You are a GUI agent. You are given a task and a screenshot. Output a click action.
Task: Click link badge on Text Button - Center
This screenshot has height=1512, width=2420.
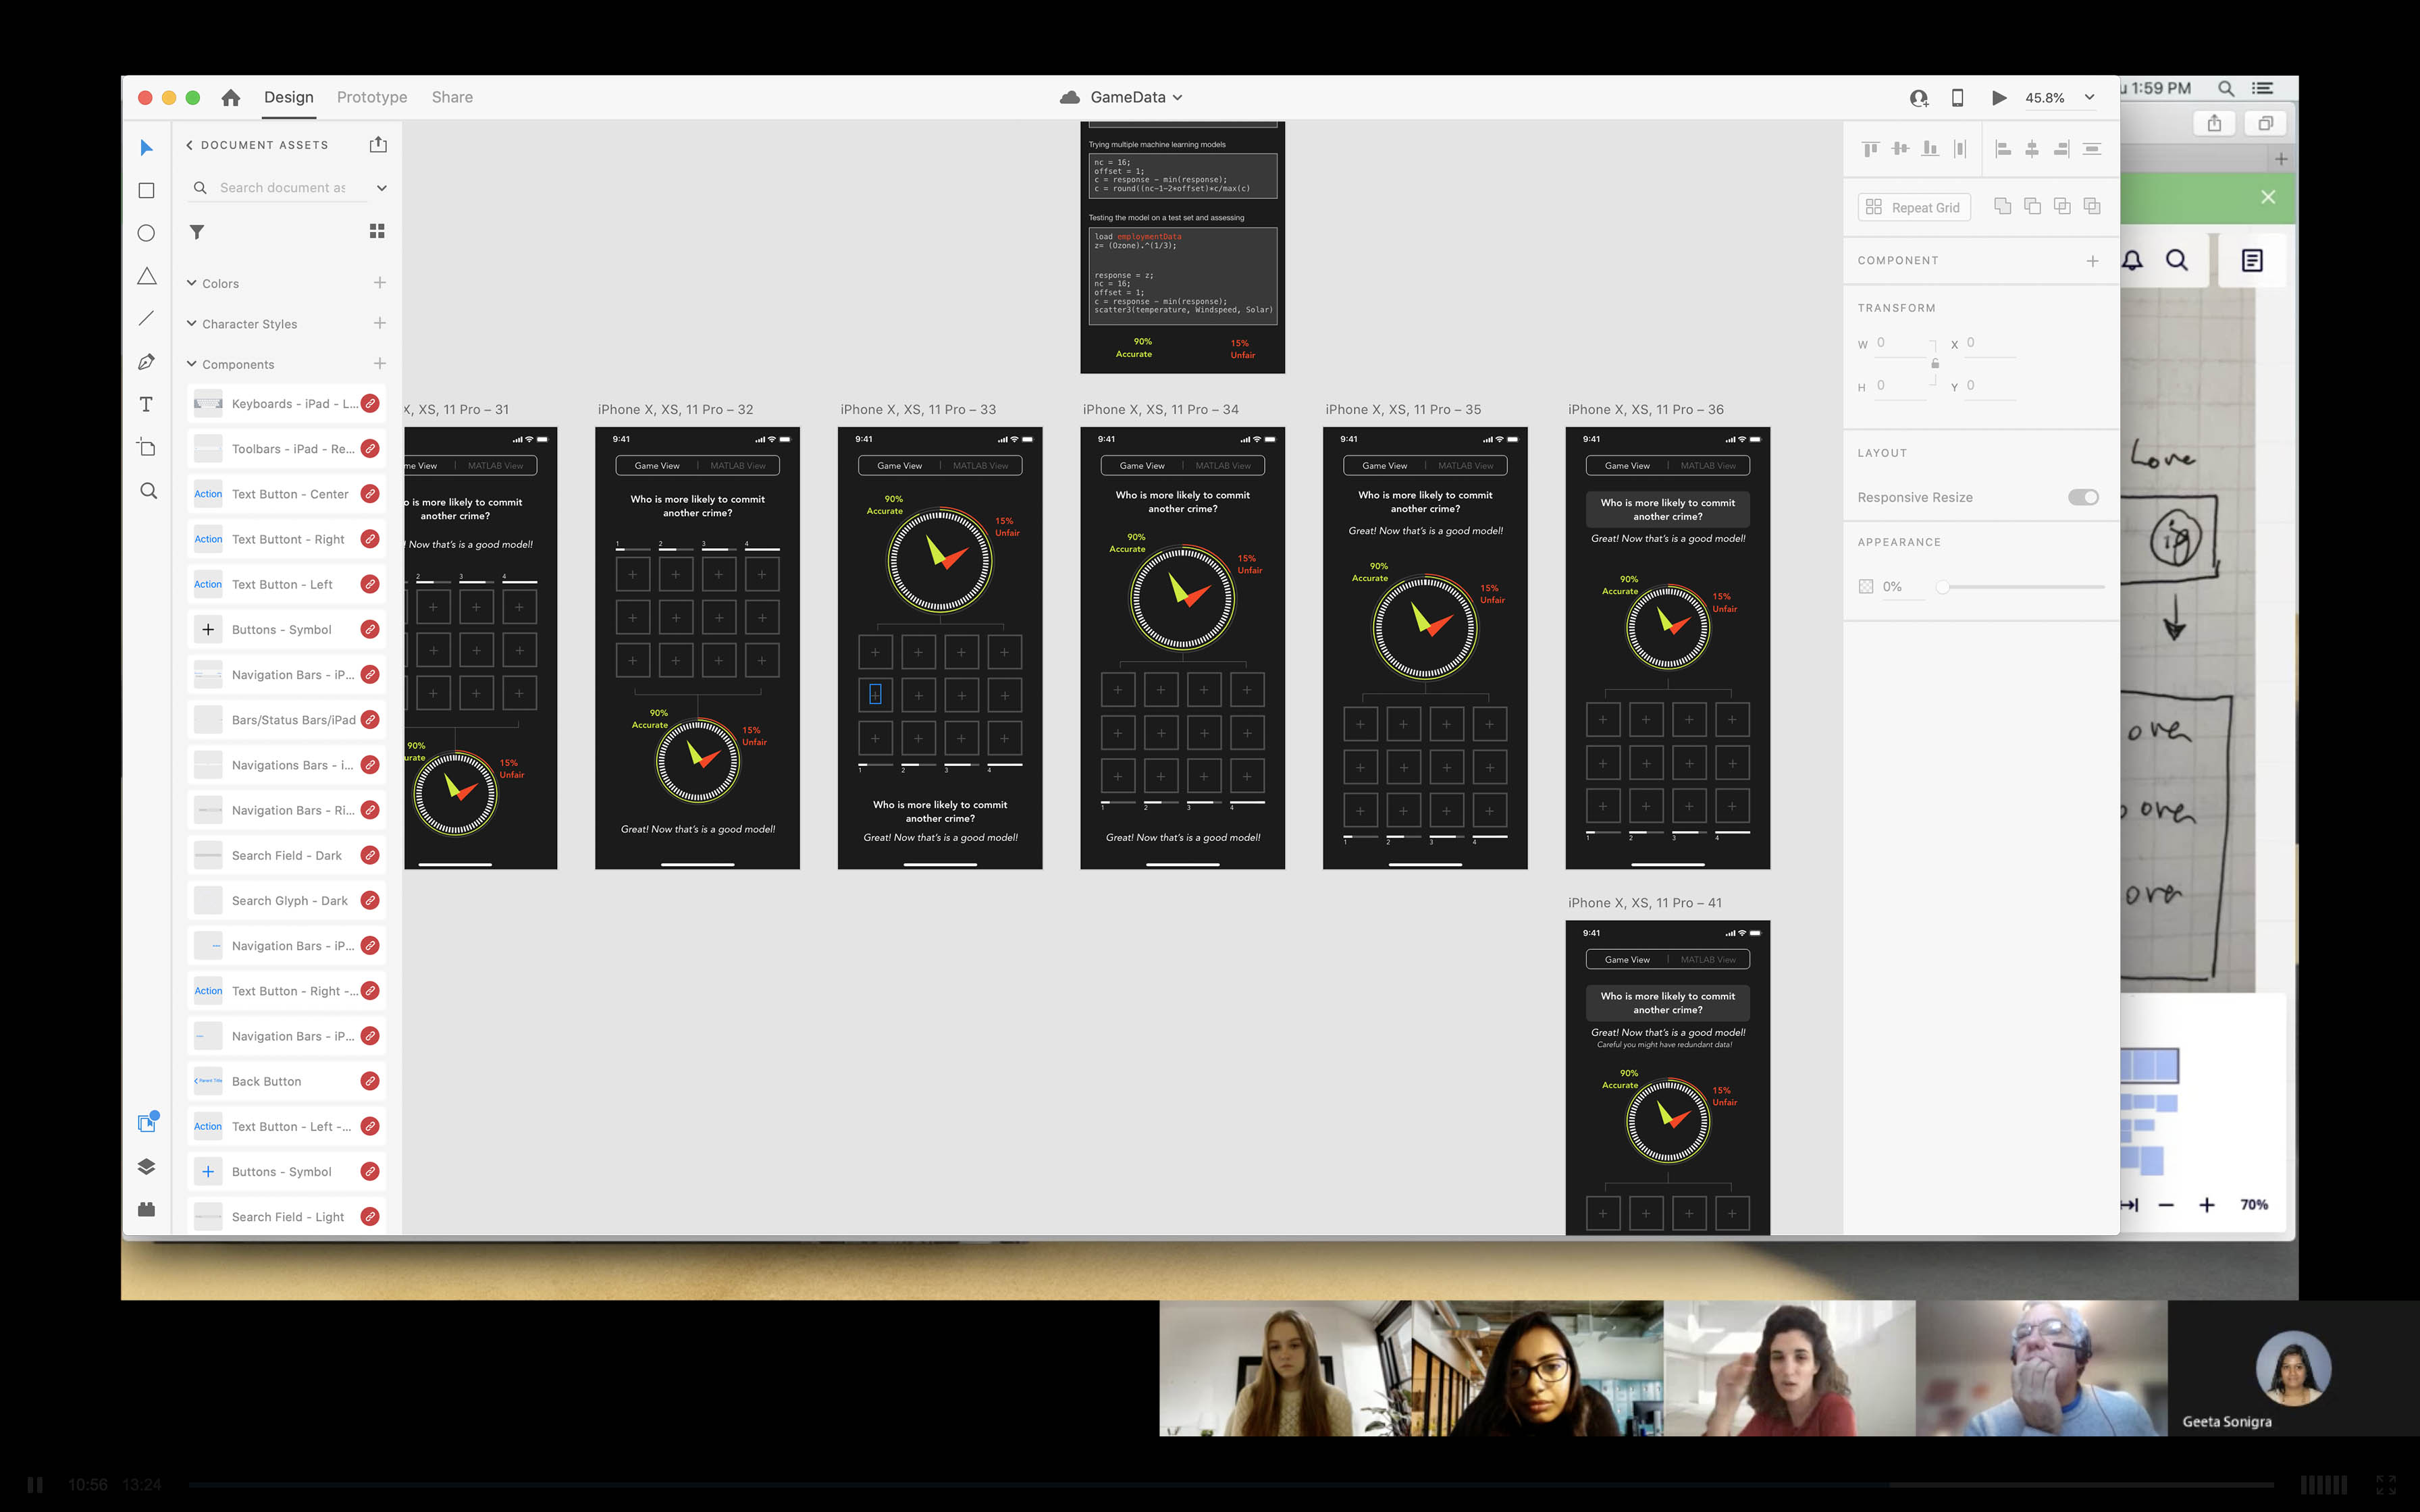370,493
